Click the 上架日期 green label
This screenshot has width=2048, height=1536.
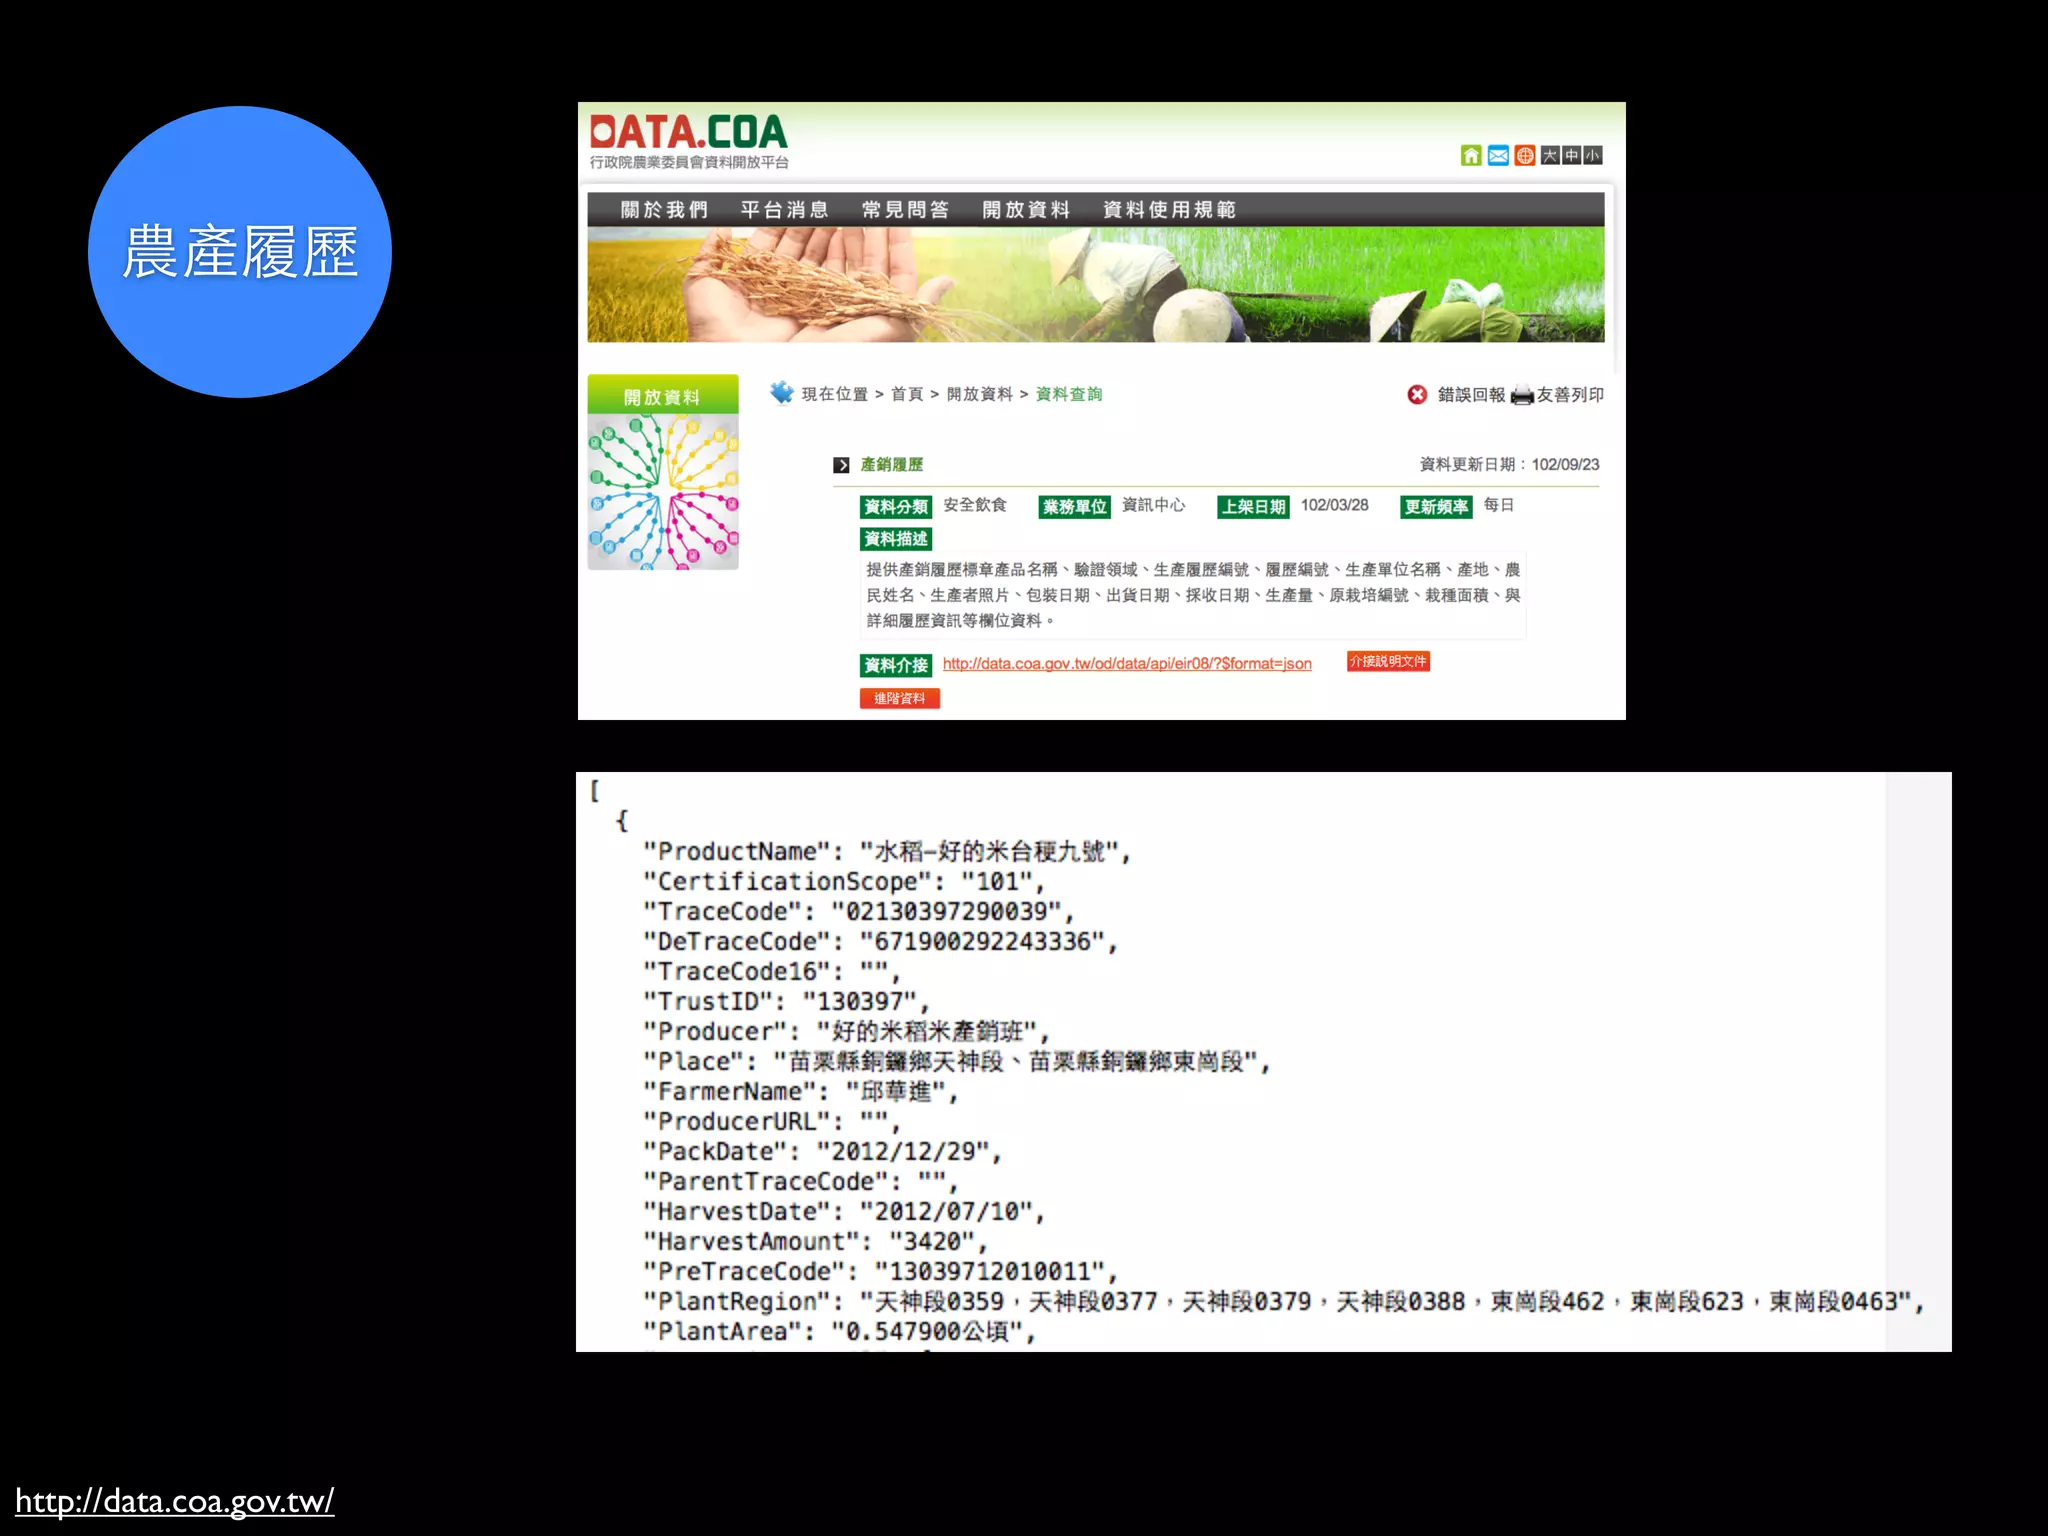1253,507
